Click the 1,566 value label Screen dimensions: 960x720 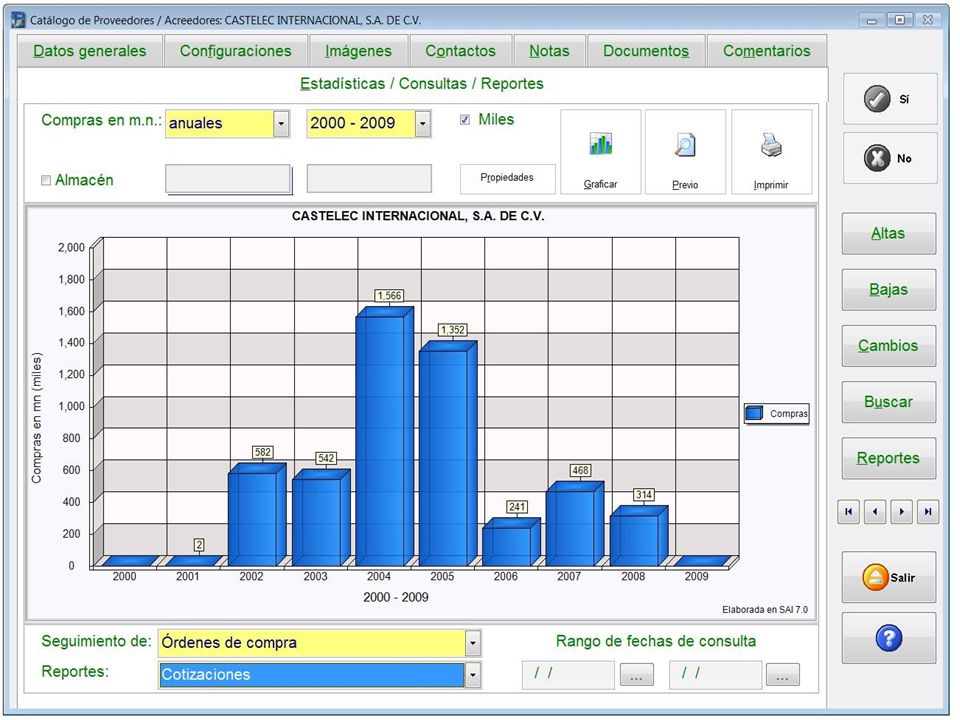point(389,296)
